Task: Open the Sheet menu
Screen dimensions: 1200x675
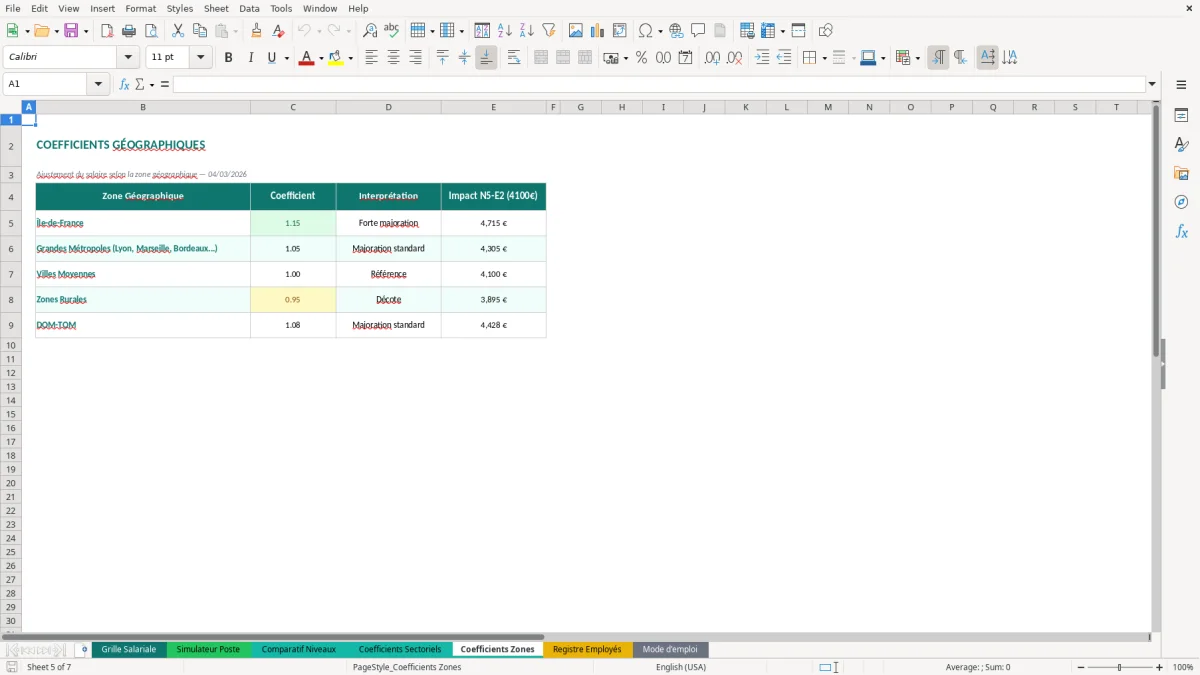Action: coord(216,8)
